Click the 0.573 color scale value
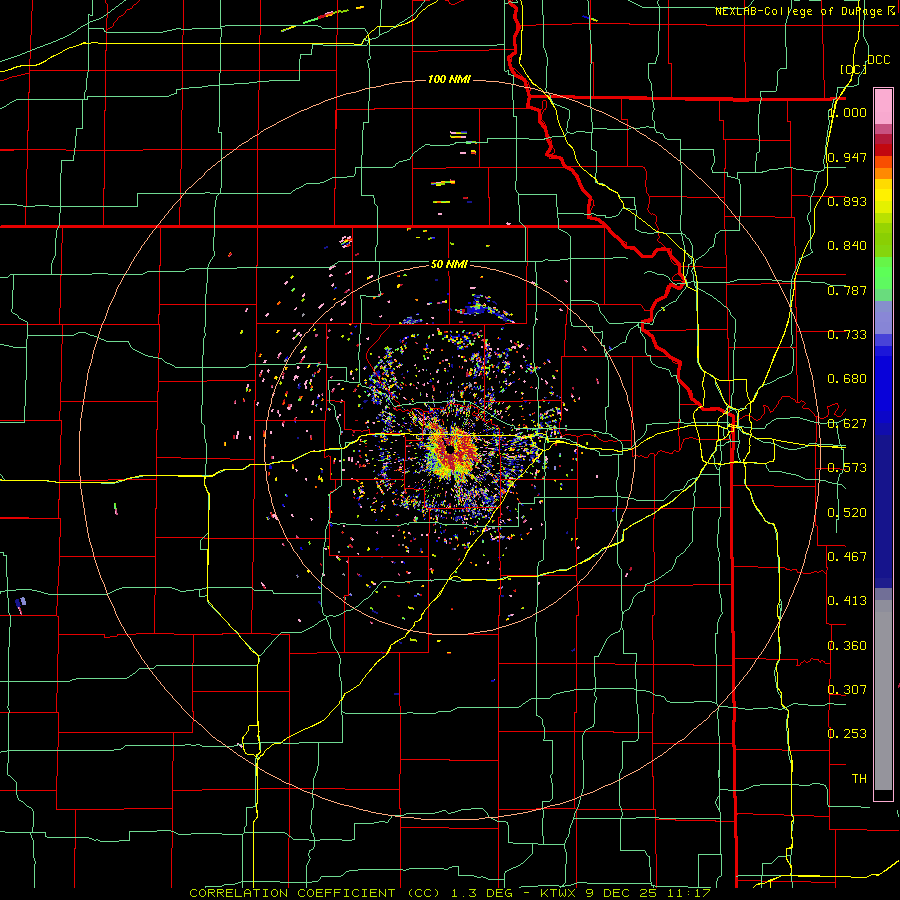The height and width of the screenshot is (900, 900). (x=847, y=468)
